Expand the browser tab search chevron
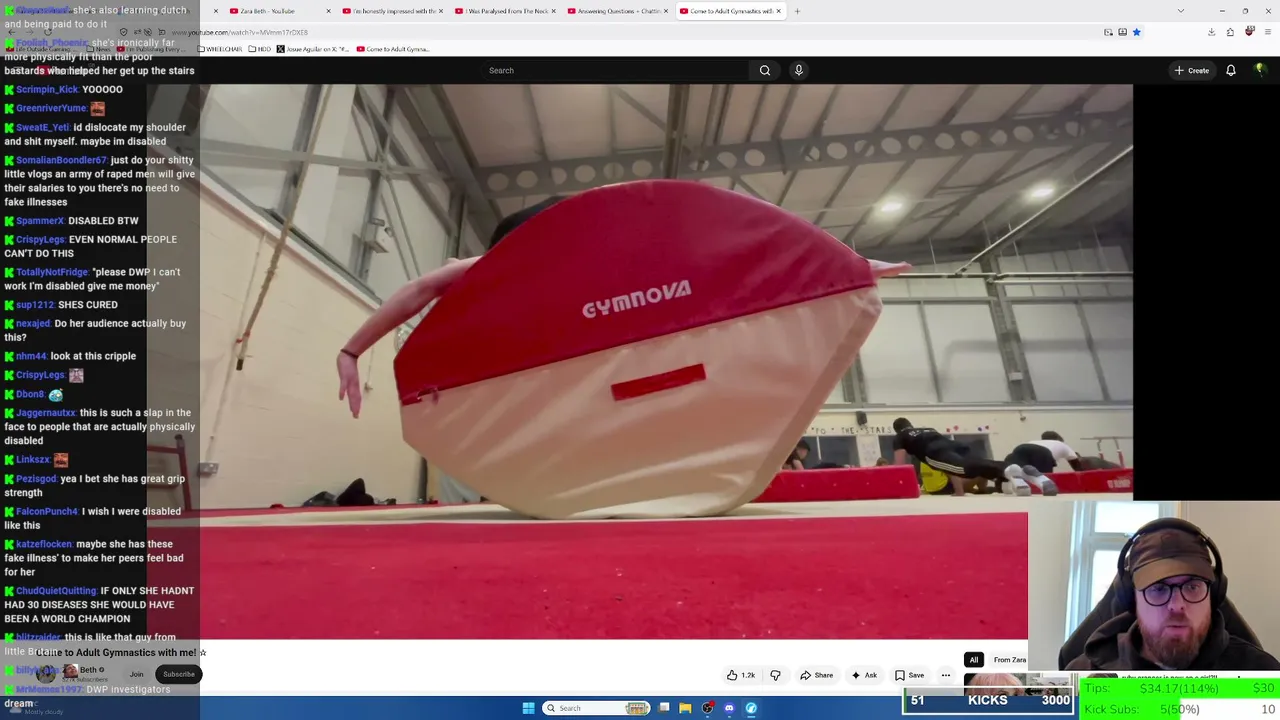Screen dimensions: 1280x720 [x=1181, y=11]
